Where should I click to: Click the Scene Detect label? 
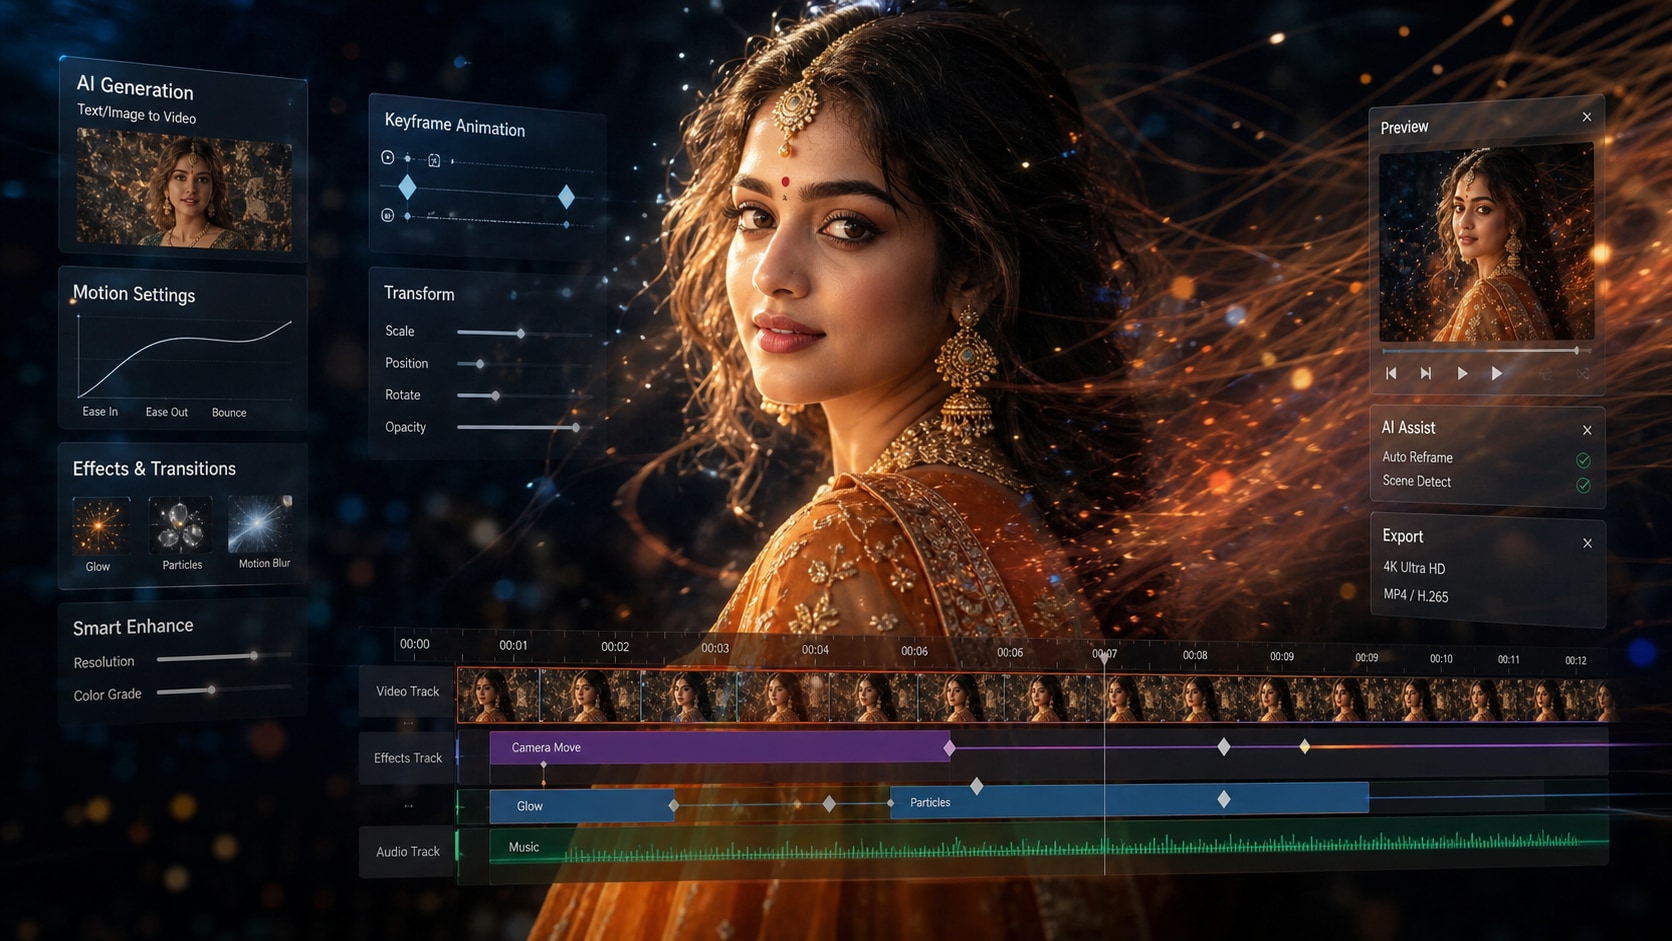pyautogui.click(x=1416, y=481)
